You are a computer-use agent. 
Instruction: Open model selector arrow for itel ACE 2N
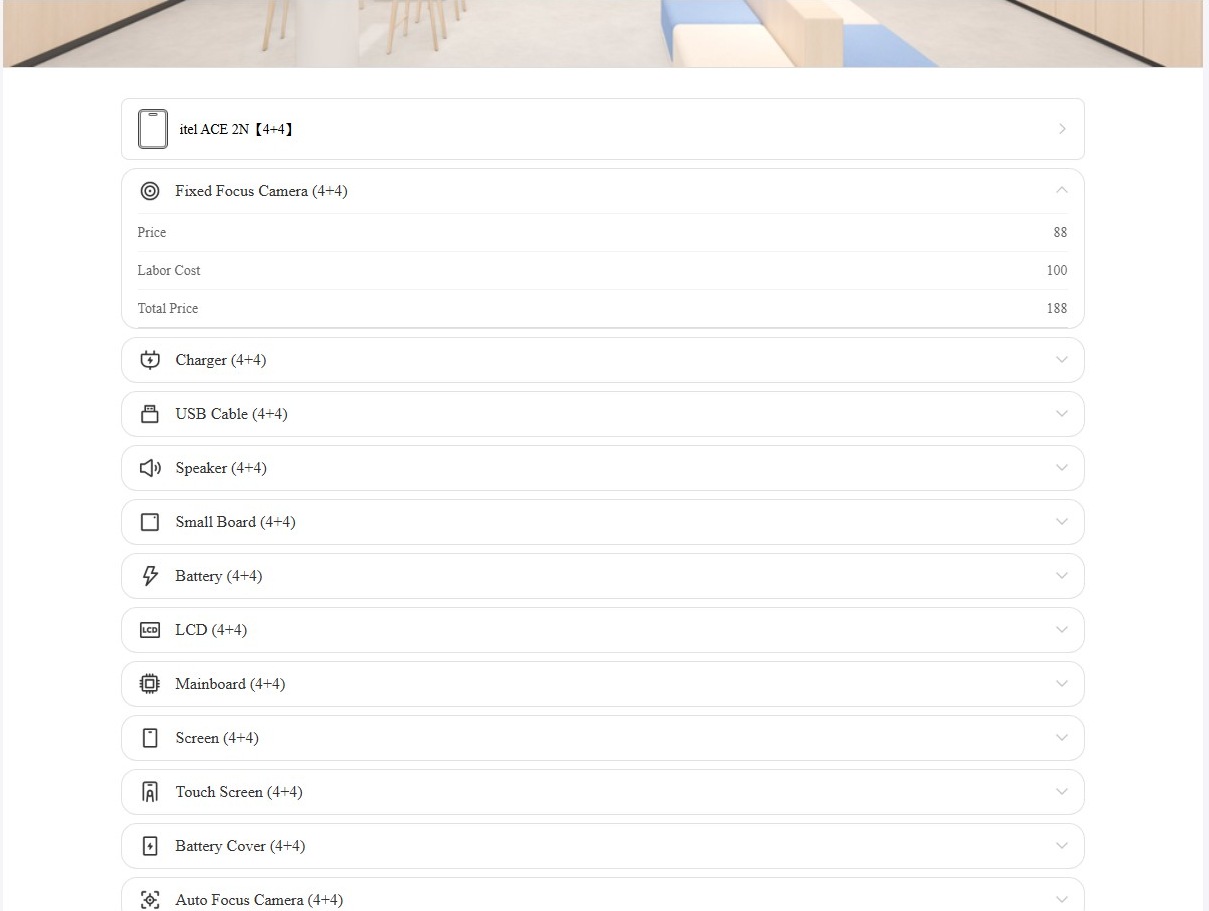click(1062, 129)
